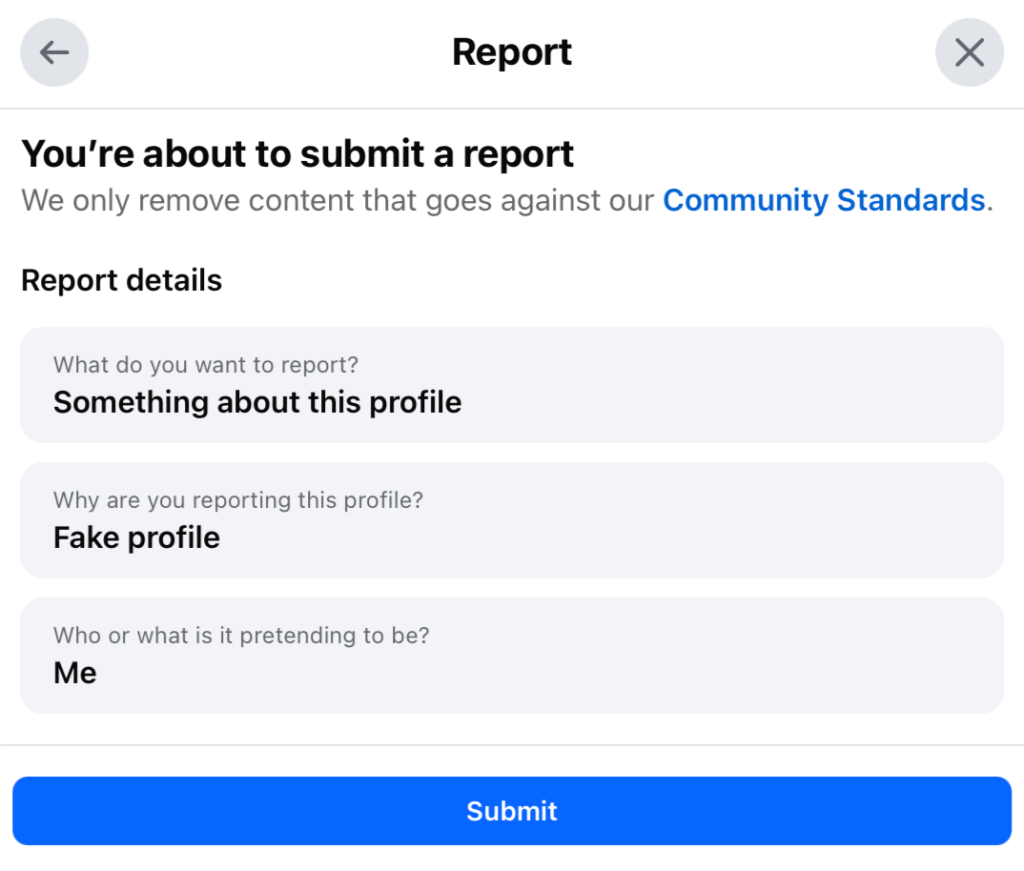Click the 'What do you want to report?' section
Screen dimensions: 1024x871
click(512, 385)
